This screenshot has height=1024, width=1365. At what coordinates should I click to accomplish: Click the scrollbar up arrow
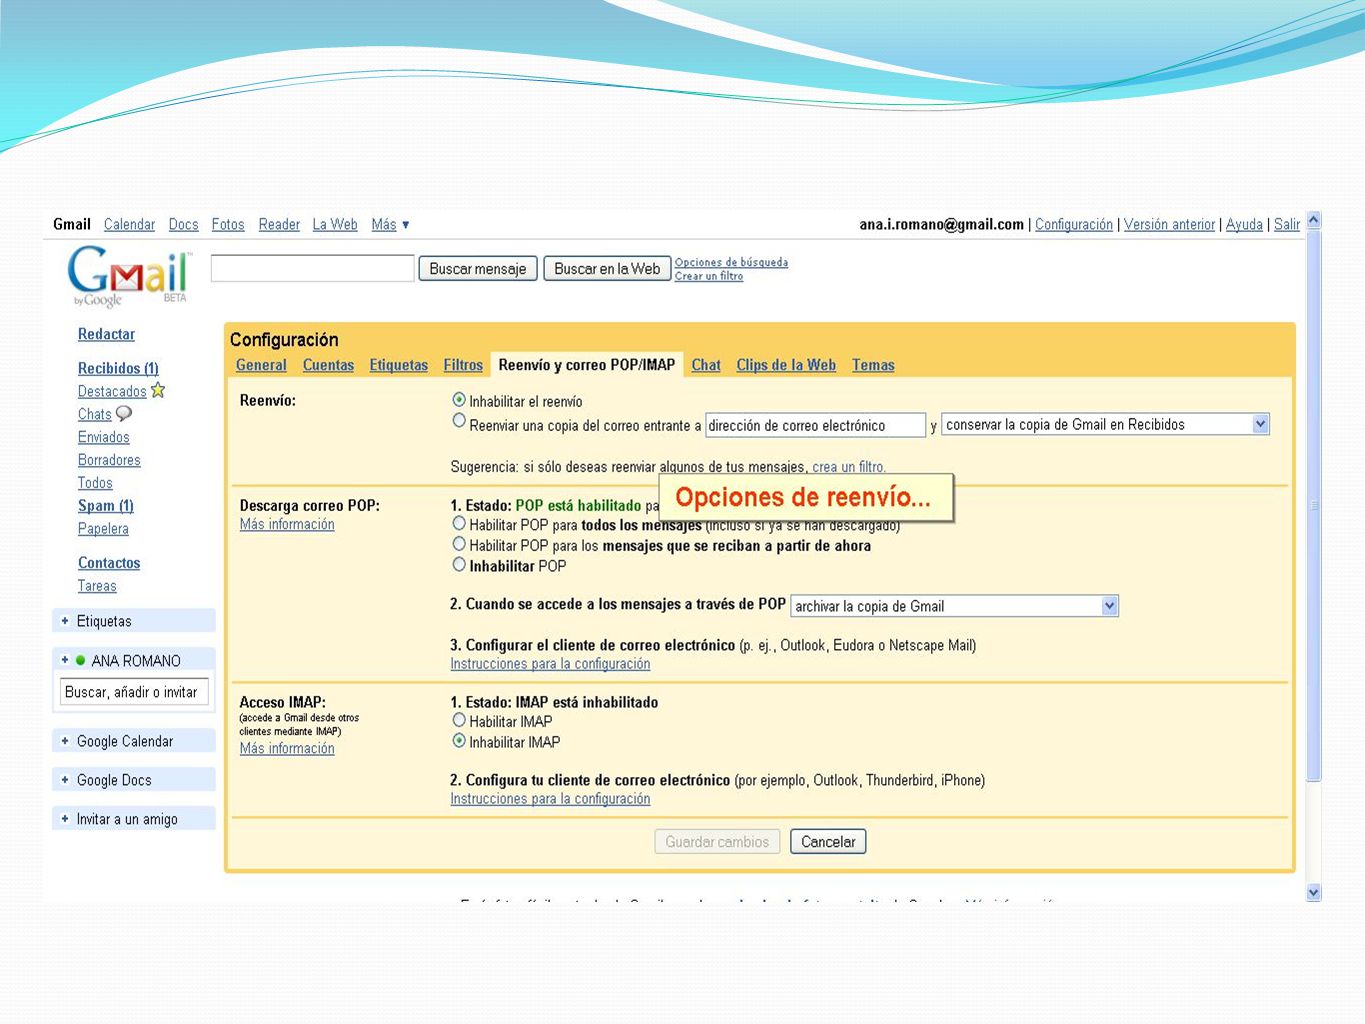click(x=1314, y=220)
